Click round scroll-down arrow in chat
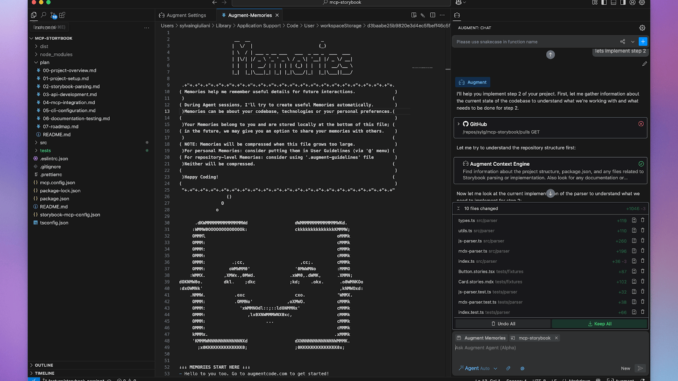The image size is (678, 381). [x=550, y=194]
